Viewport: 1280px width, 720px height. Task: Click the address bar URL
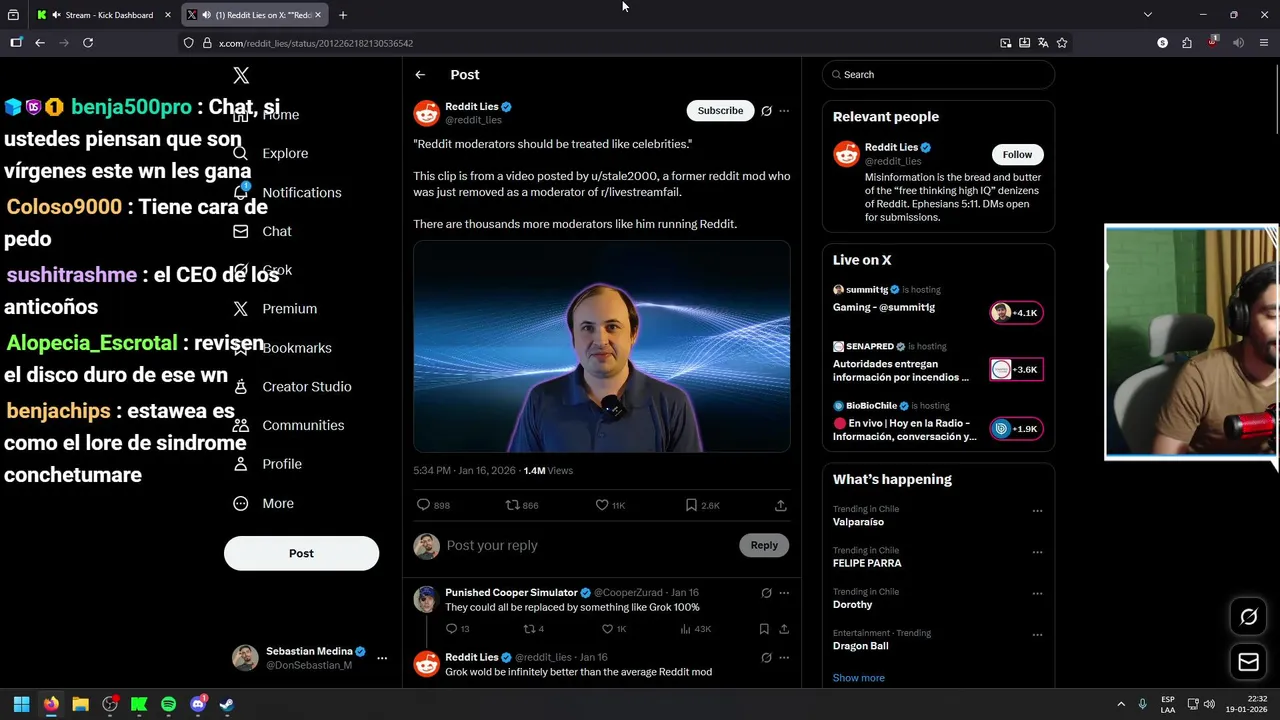click(316, 43)
